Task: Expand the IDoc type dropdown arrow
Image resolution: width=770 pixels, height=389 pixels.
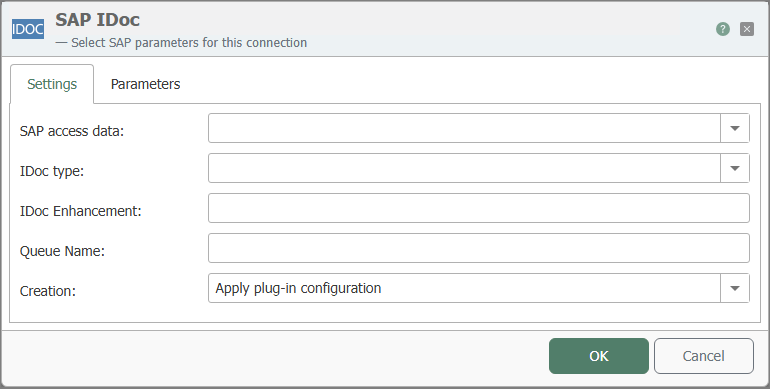Action: 735,168
